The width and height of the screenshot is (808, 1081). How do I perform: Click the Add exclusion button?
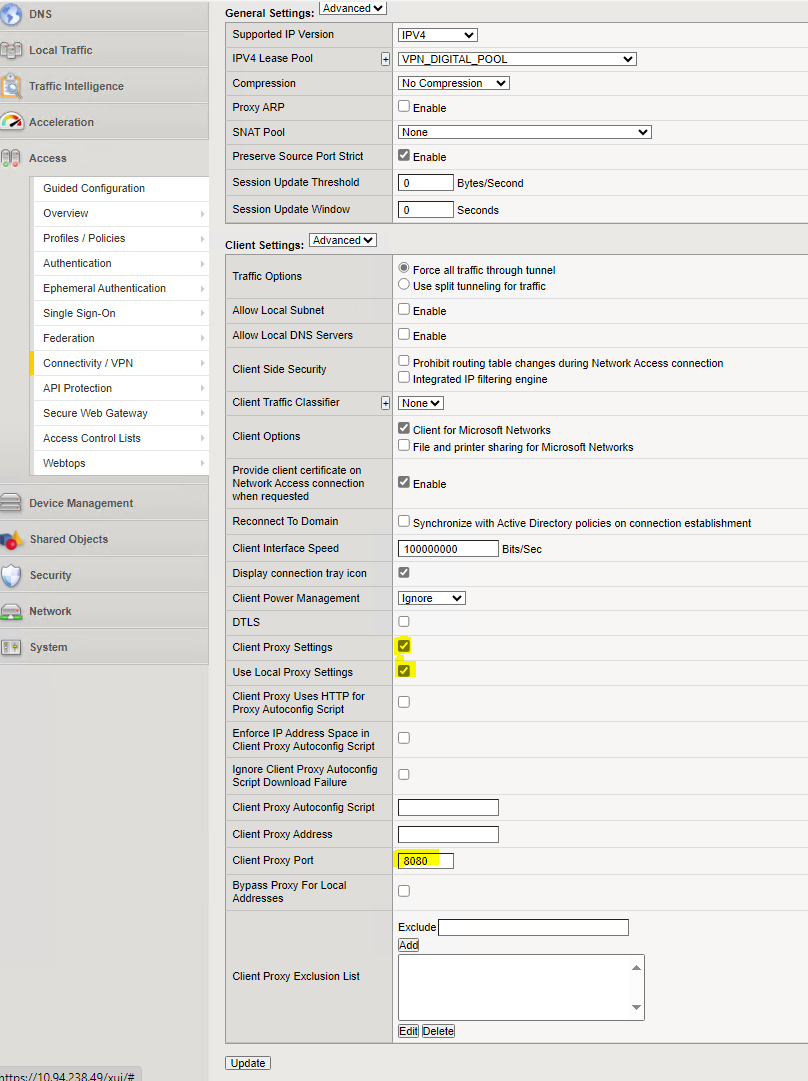click(408, 945)
